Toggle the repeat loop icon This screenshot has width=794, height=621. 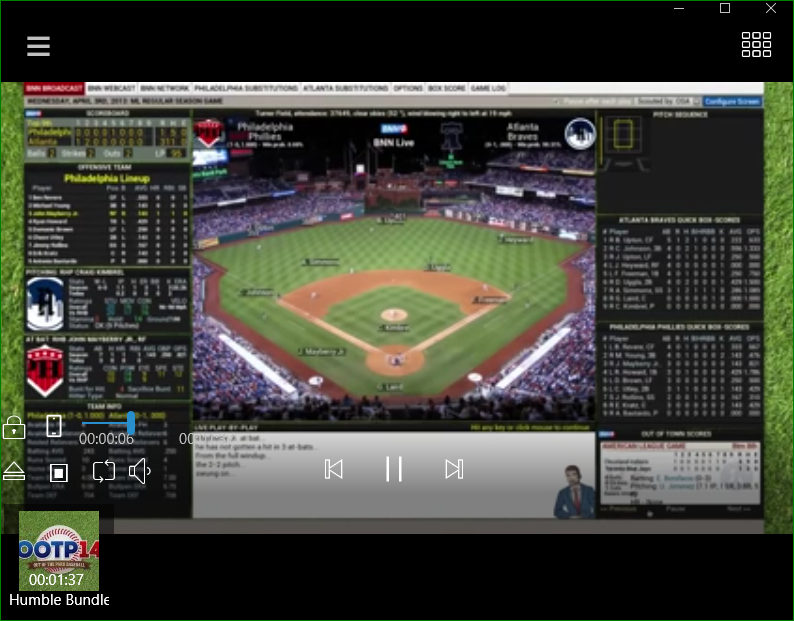click(x=104, y=472)
